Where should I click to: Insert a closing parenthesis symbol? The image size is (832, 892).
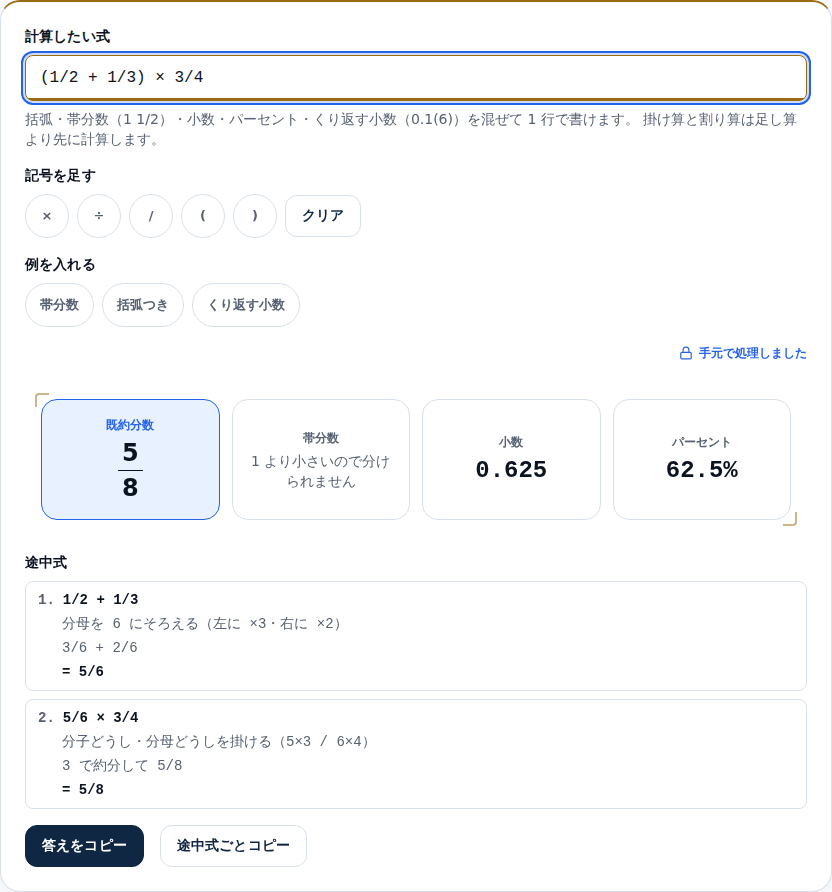255,216
